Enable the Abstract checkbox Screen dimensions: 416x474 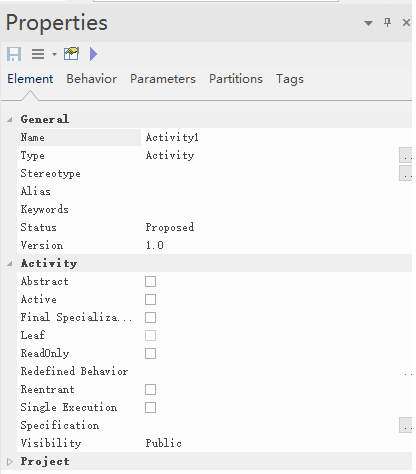(x=150, y=281)
